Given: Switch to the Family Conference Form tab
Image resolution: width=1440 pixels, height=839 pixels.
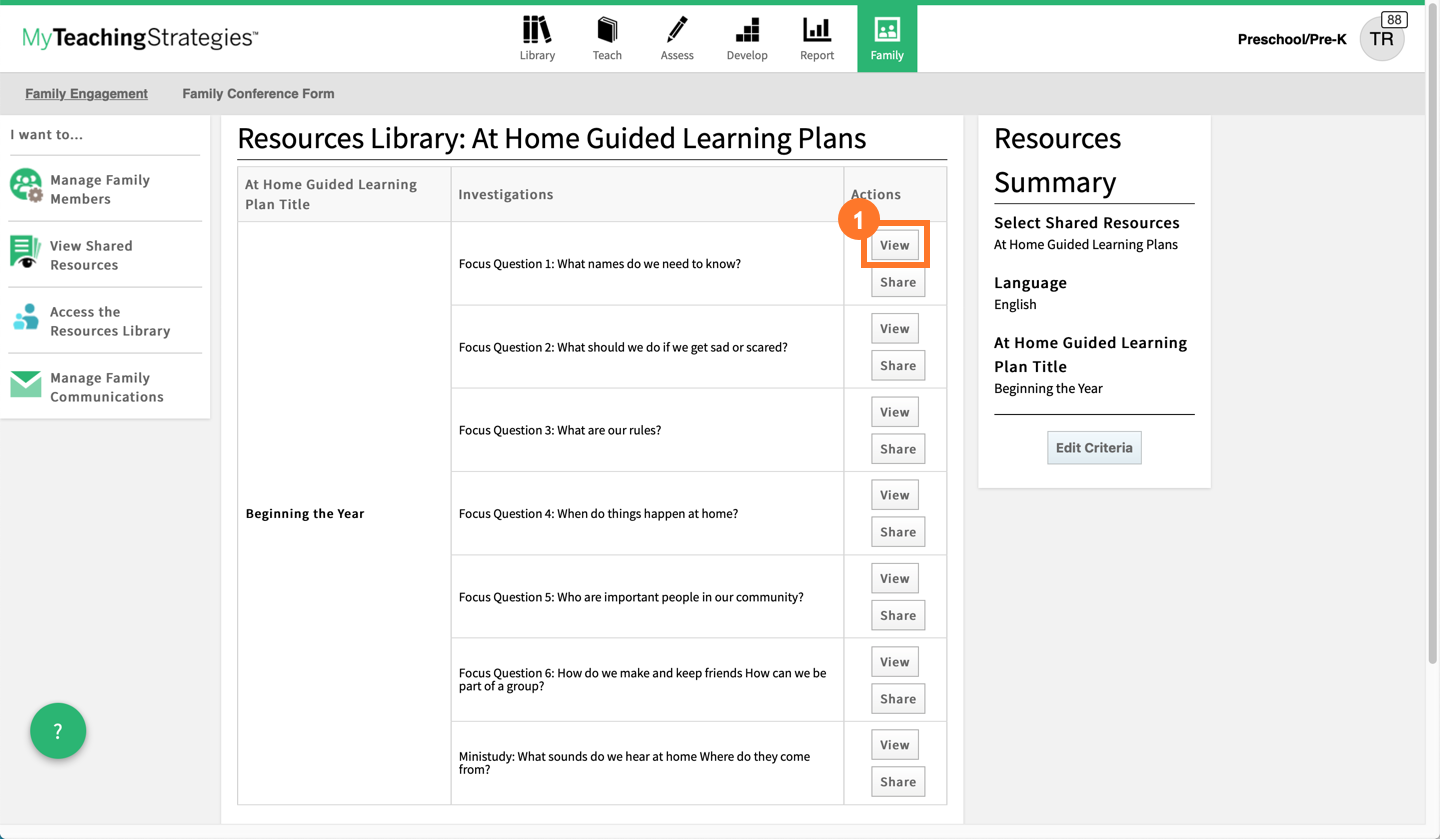Looking at the screenshot, I should pos(257,92).
